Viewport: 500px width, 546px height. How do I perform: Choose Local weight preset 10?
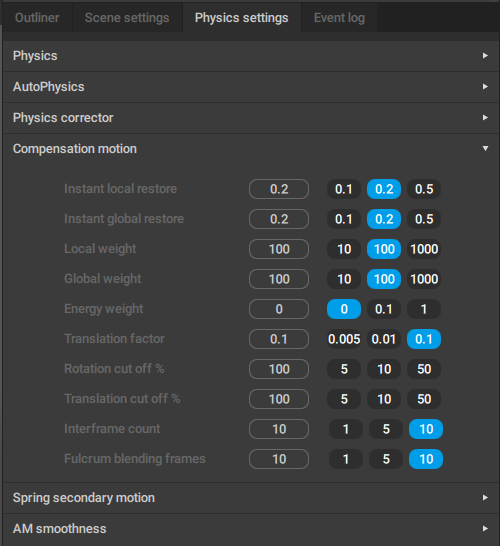[344, 249]
